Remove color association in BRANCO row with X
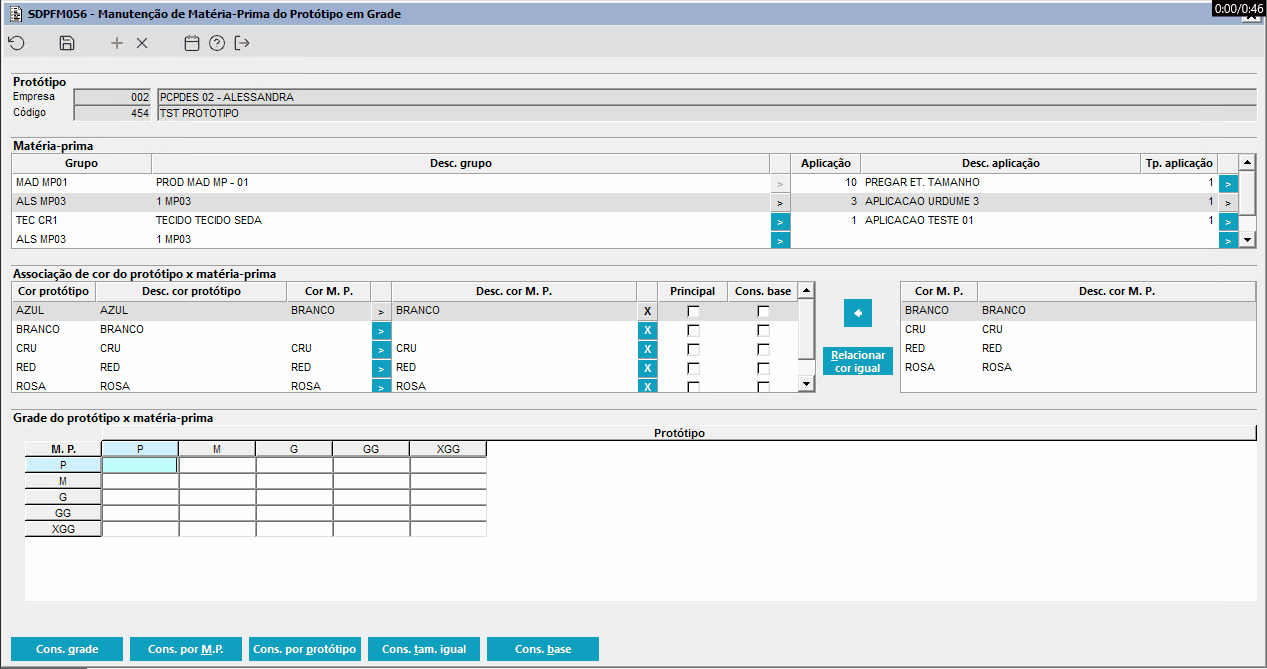Image resolution: width=1267 pixels, height=669 pixels. point(647,331)
